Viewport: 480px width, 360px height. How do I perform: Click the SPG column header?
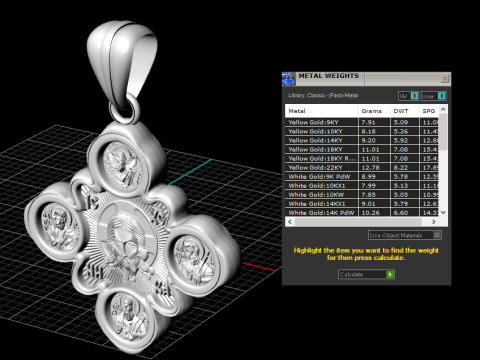(x=429, y=111)
